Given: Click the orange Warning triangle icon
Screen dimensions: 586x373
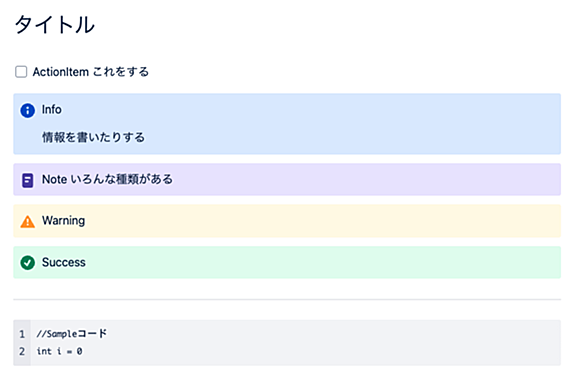Looking at the screenshot, I should (28, 222).
